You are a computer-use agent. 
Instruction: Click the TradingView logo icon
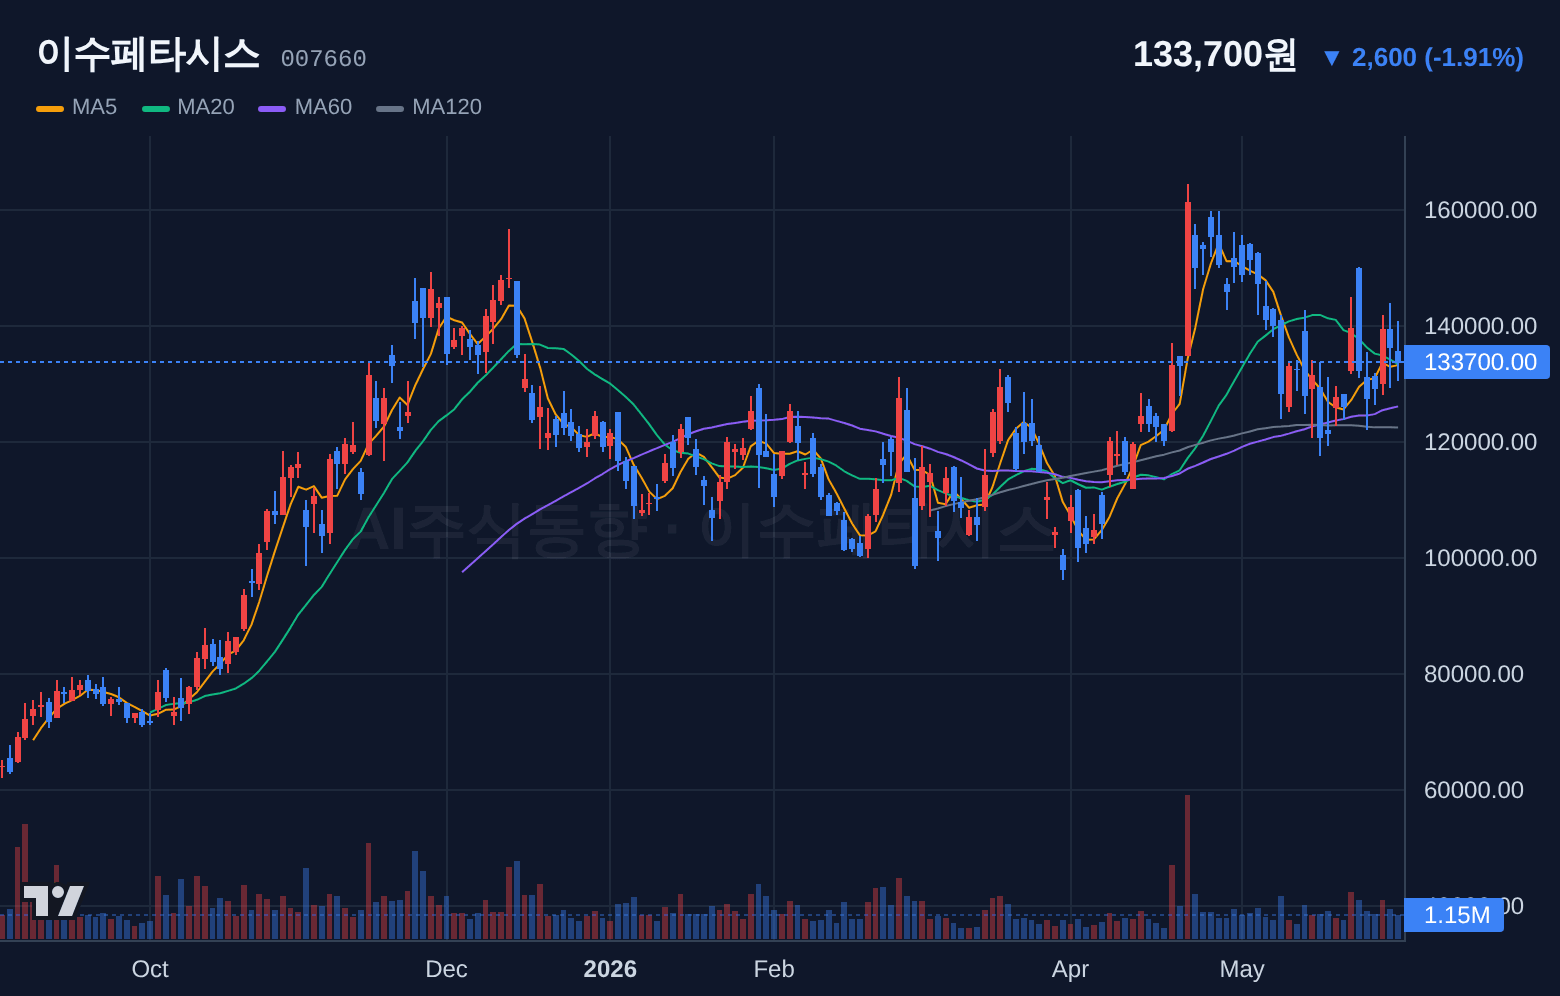[x=53, y=900]
